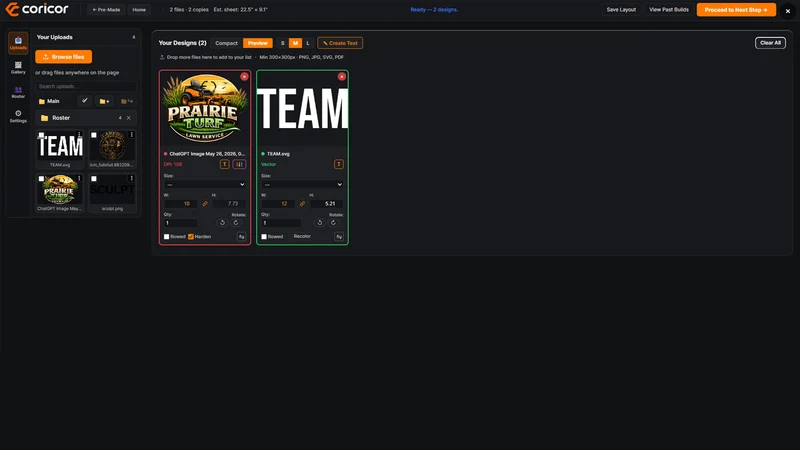Click the Coricor logo
Image resolution: width=800 pixels, height=450 pixels.
coord(37,9)
